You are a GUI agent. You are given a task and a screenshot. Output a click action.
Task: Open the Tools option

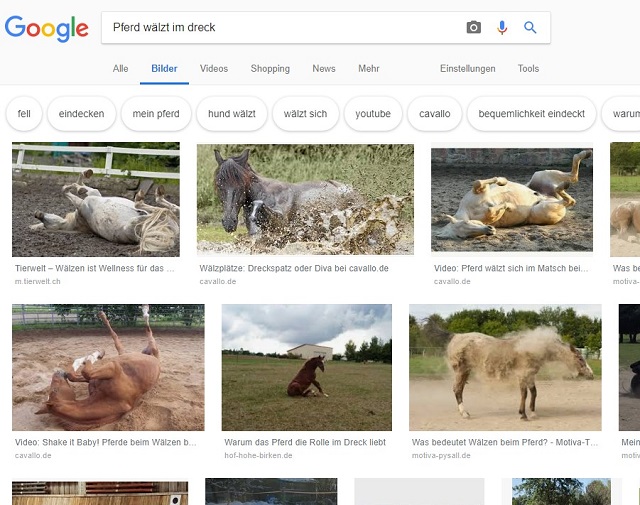(x=528, y=69)
